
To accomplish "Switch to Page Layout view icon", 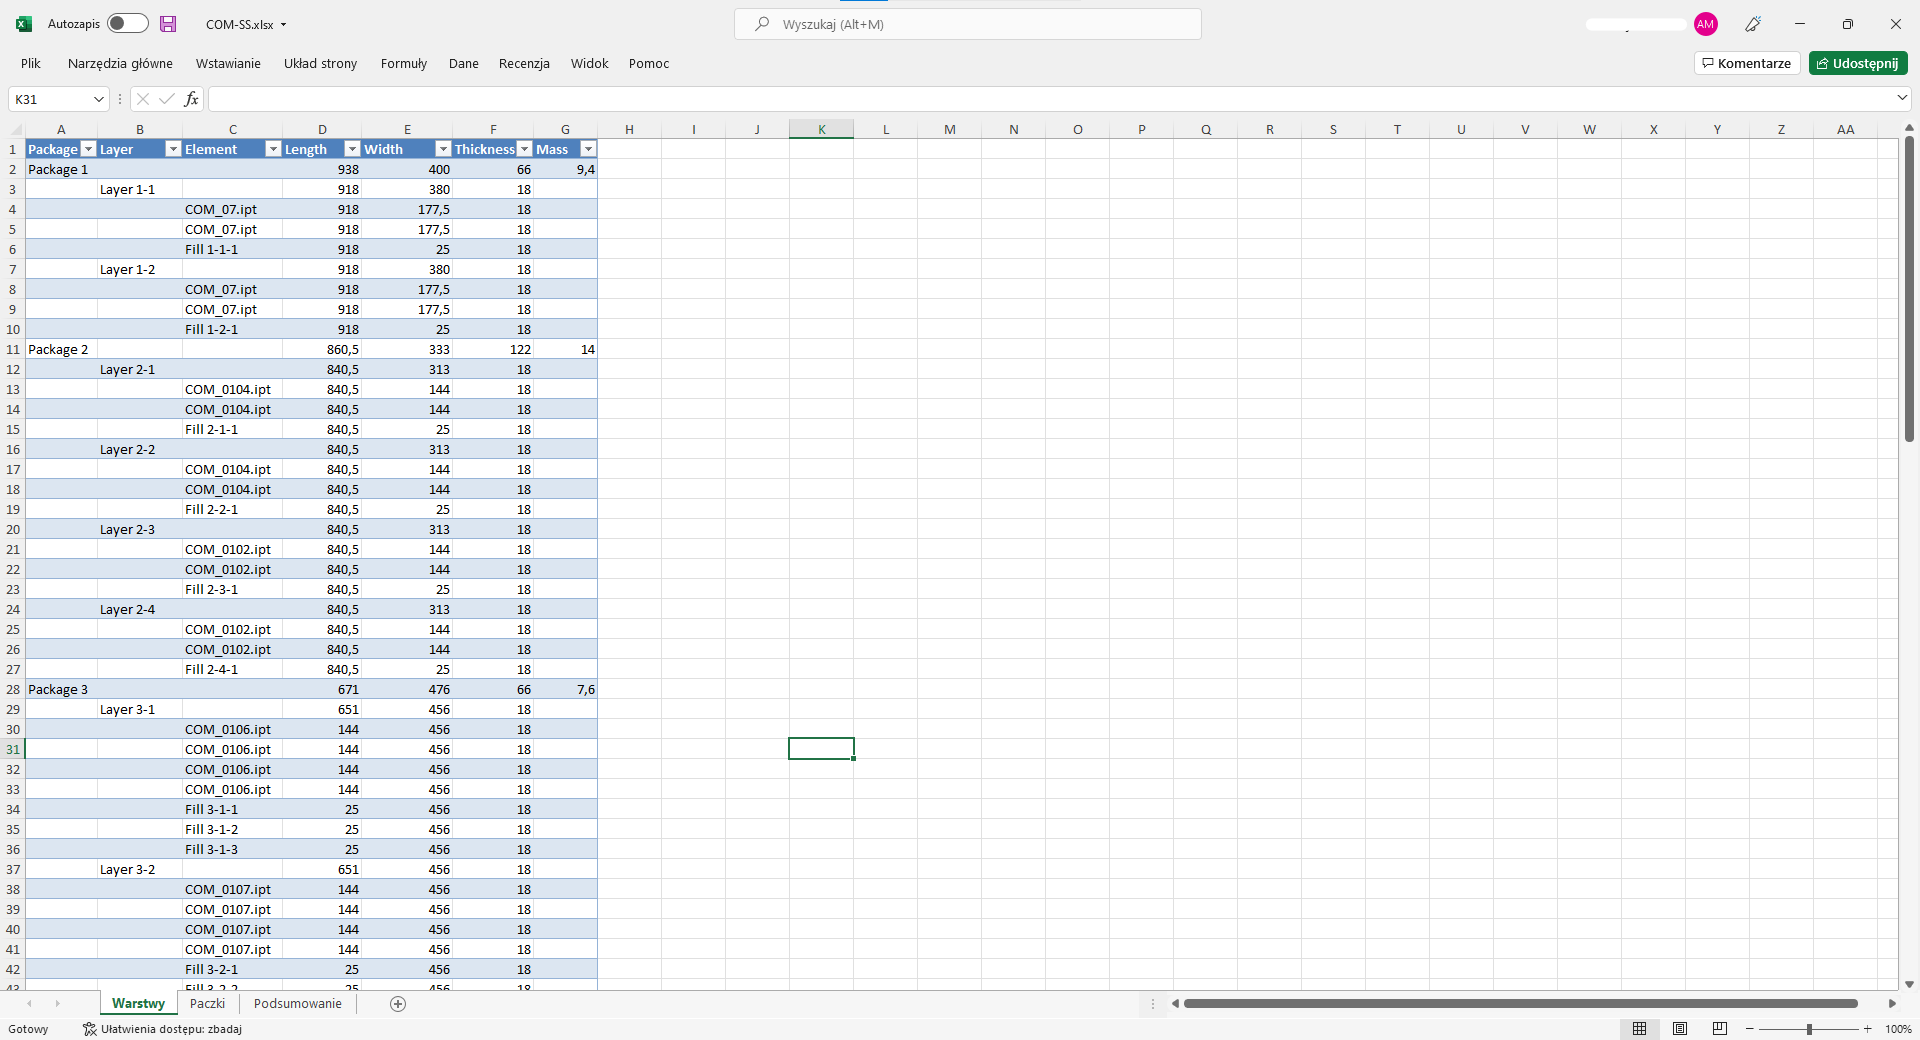I will click(x=1680, y=1029).
